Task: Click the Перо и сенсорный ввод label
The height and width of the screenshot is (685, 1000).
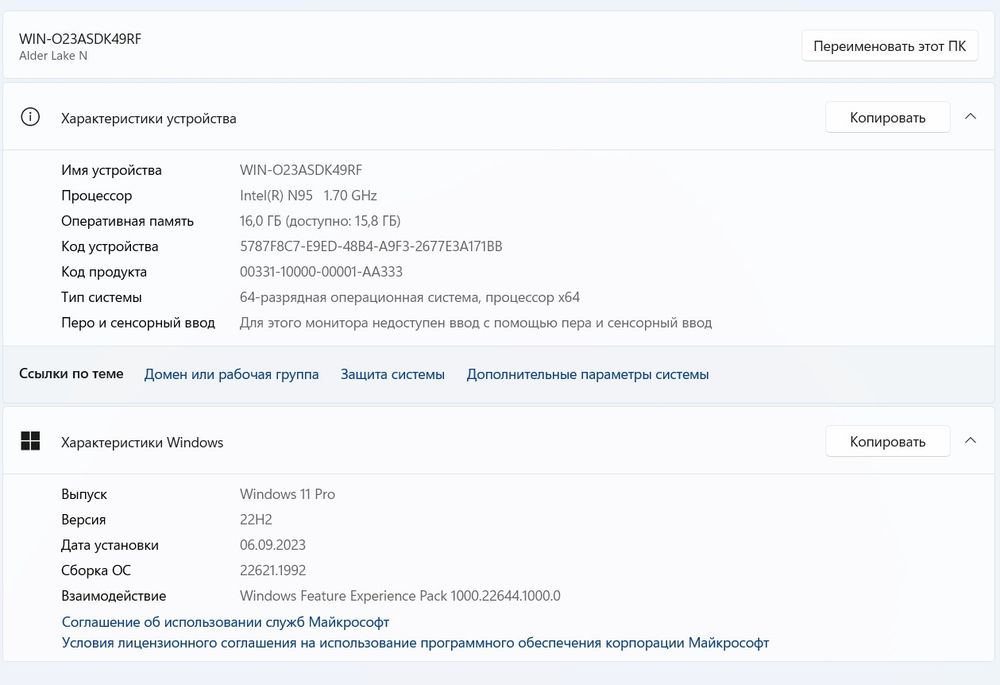Action: (x=138, y=323)
